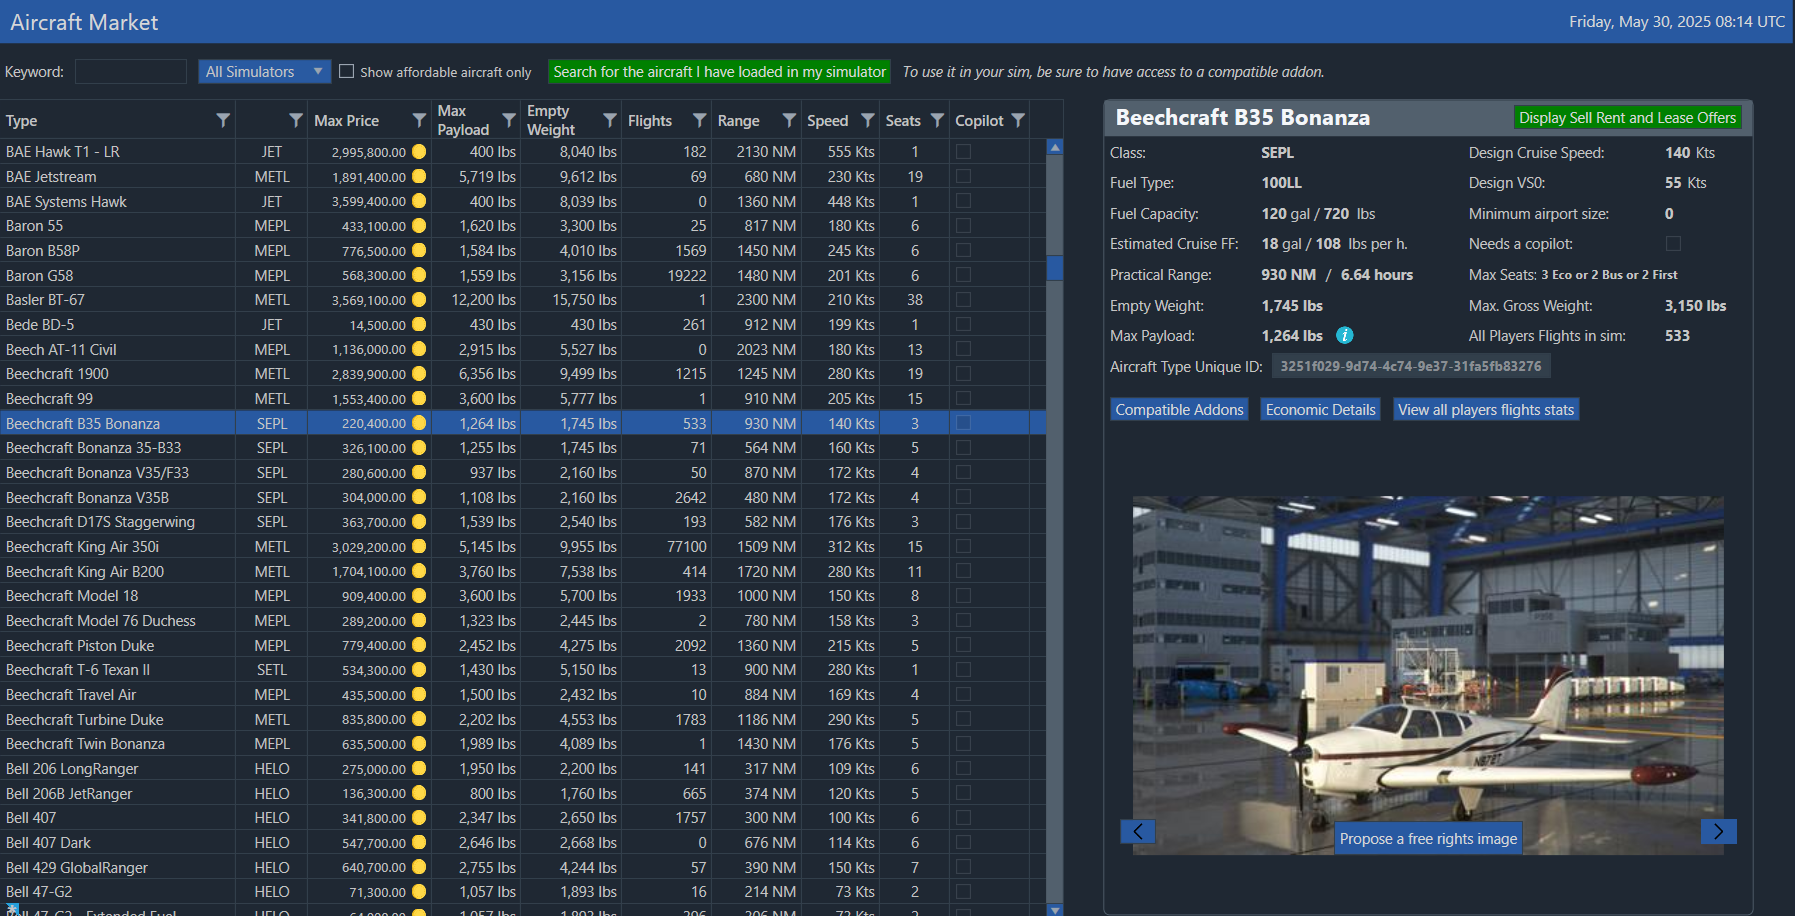This screenshot has width=1795, height=916.
Task: Show next aircraft image with right arrow
Action: 1718,831
